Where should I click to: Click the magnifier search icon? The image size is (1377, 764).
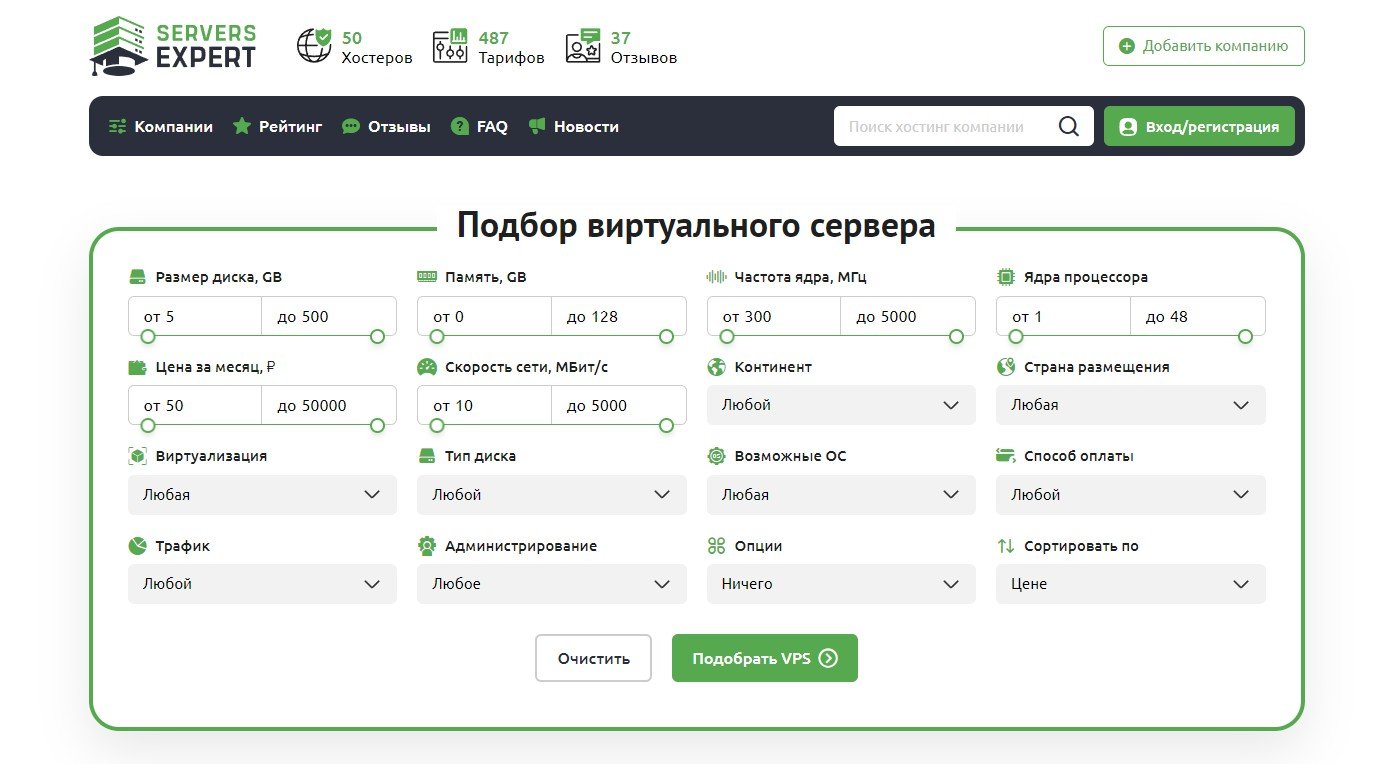pos(1069,127)
